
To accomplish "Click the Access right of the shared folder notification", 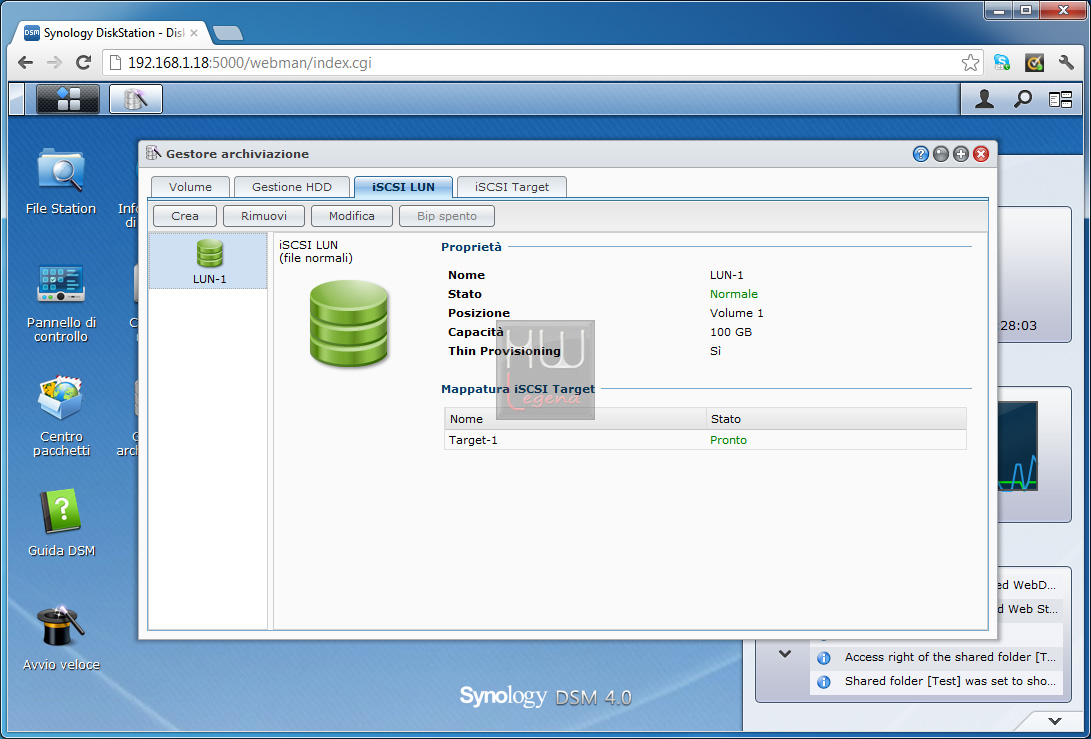I will pyautogui.click(x=950, y=658).
